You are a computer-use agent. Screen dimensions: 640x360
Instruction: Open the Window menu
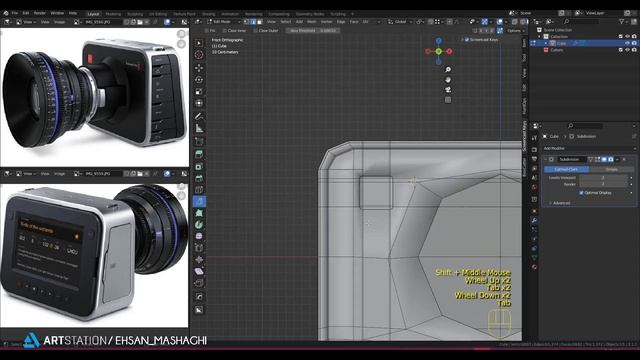click(x=57, y=13)
